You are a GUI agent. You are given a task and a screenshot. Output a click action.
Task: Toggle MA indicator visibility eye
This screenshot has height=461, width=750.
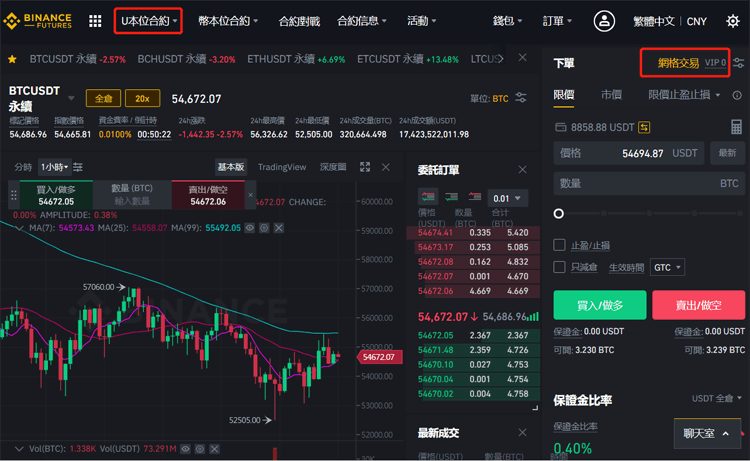pos(250,228)
